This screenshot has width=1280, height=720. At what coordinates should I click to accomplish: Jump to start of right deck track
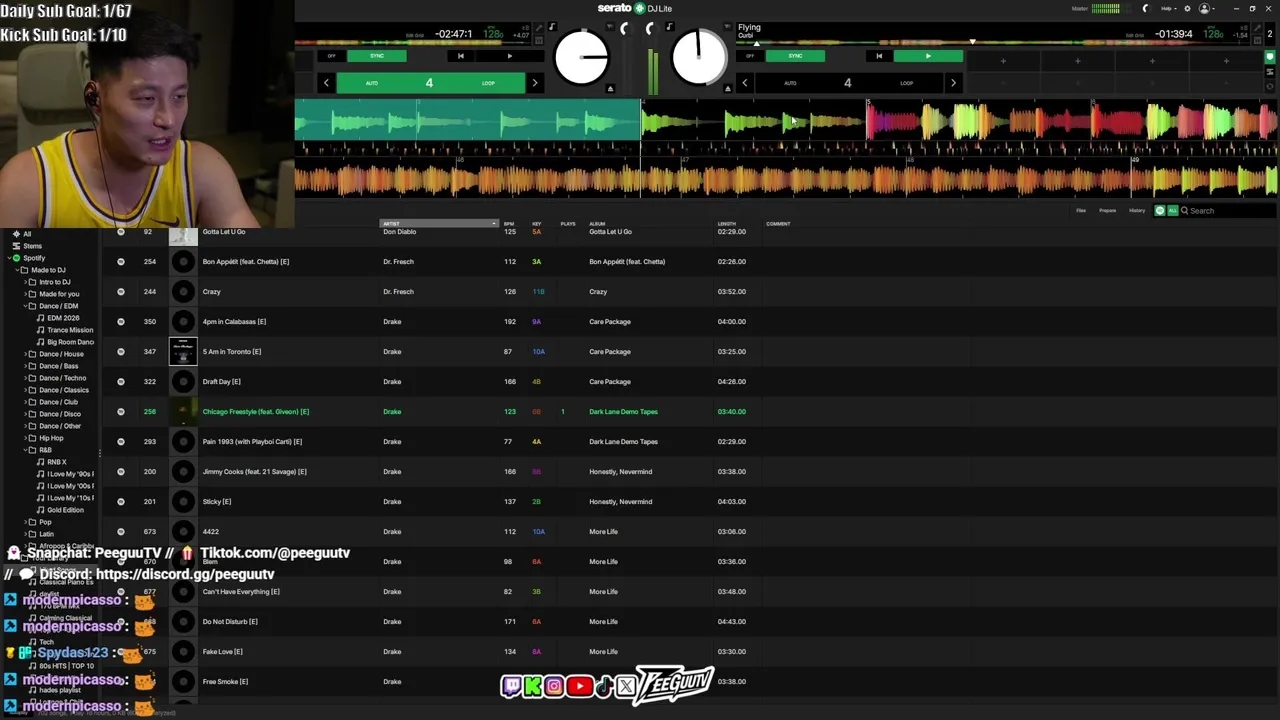tap(879, 56)
